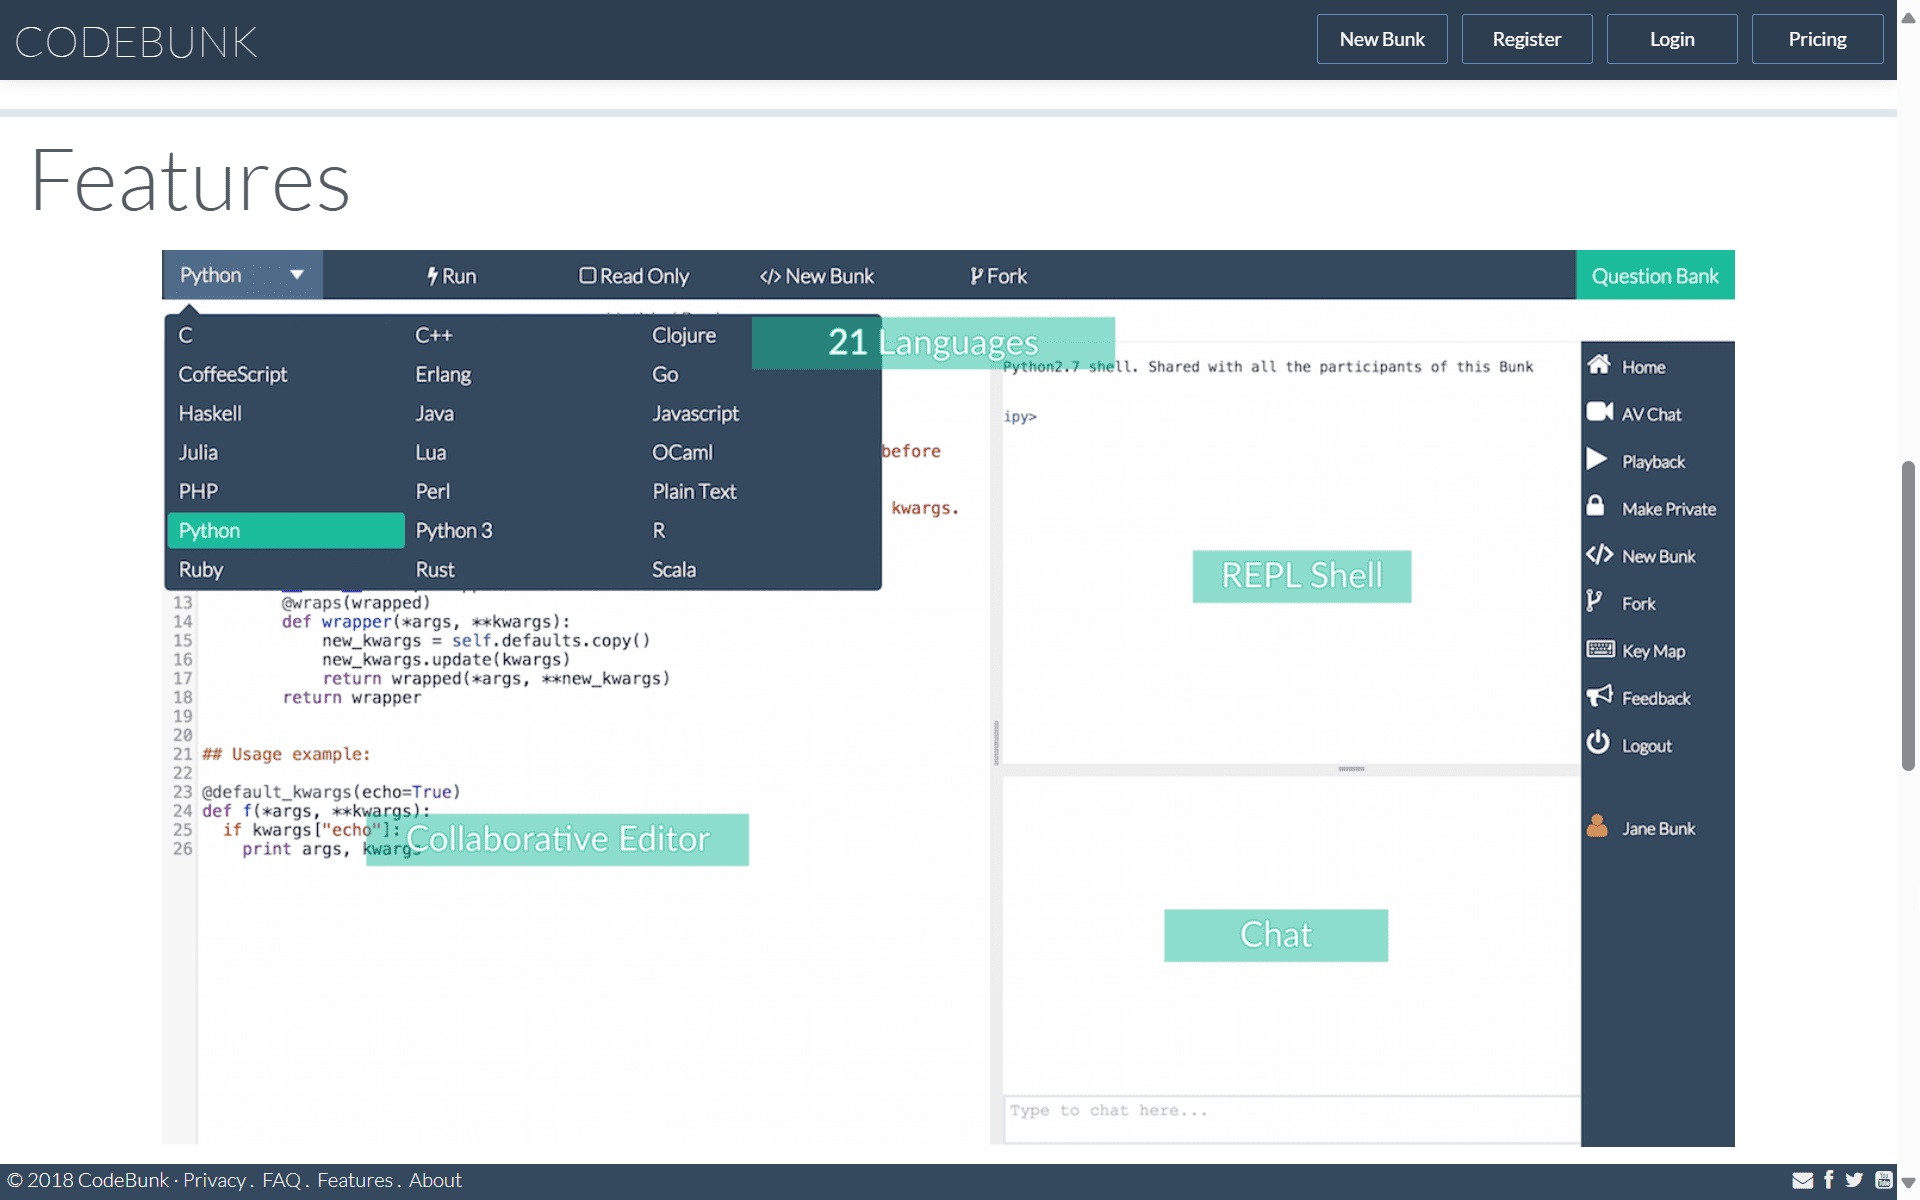The image size is (1920, 1200).
Task: Open the Twitter bird icon in footer
Action: click(x=1854, y=1180)
